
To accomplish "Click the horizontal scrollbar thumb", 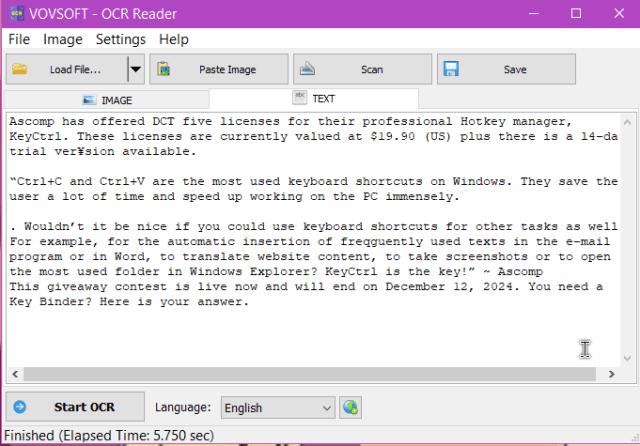I will pos(309,374).
